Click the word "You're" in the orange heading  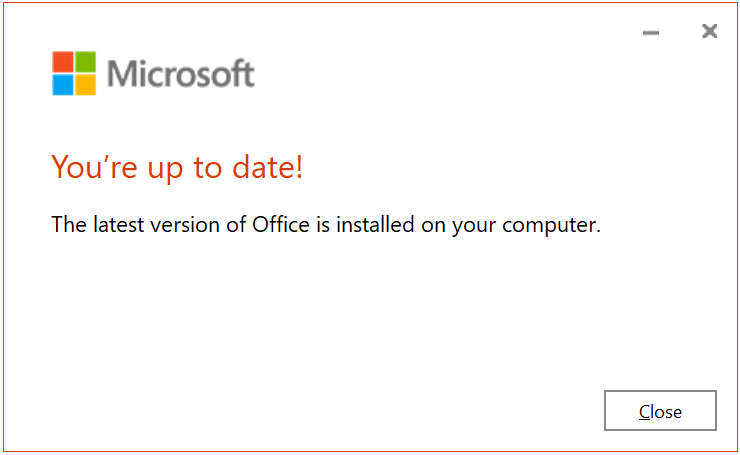point(91,167)
